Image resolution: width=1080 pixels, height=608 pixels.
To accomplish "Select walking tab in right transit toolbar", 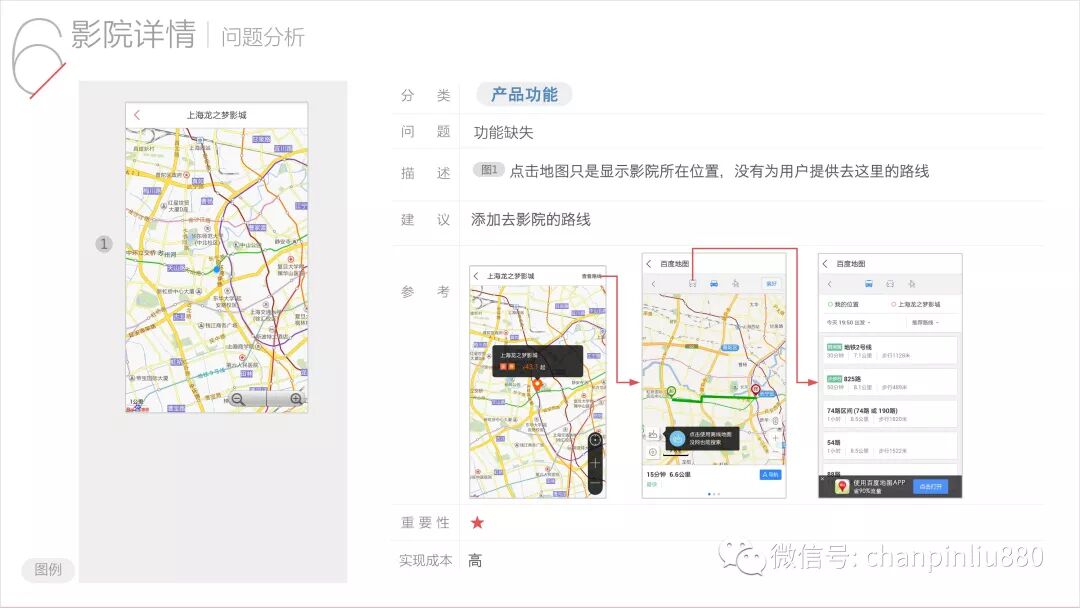I will pyautogui.click(x=912, y=284).
